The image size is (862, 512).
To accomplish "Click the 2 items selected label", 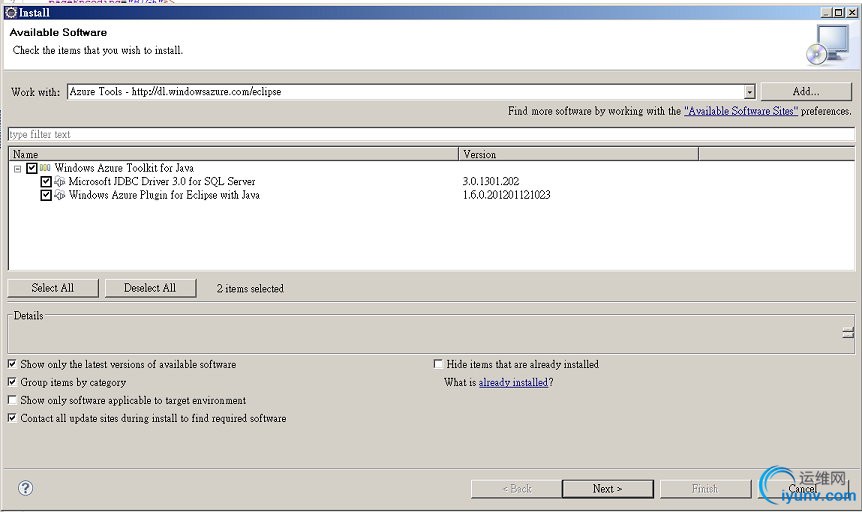I will (250, 288).
